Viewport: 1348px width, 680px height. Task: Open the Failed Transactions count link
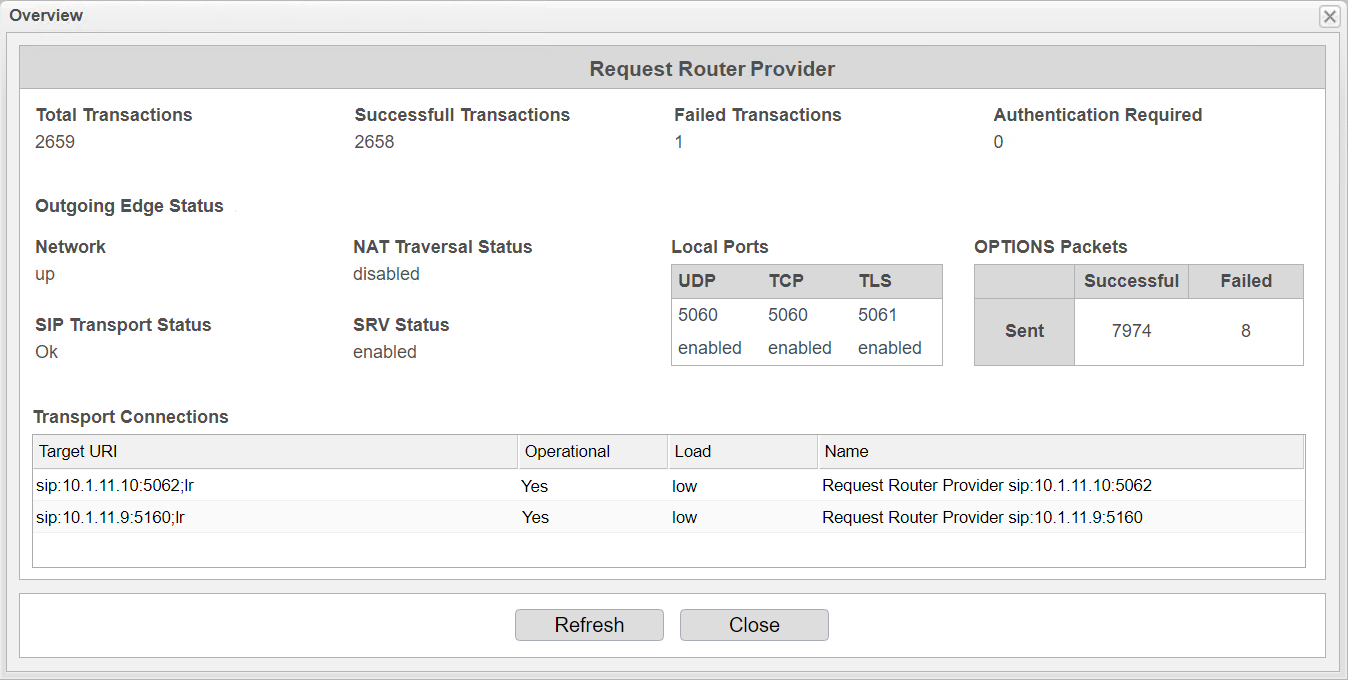tap(679, 141)
